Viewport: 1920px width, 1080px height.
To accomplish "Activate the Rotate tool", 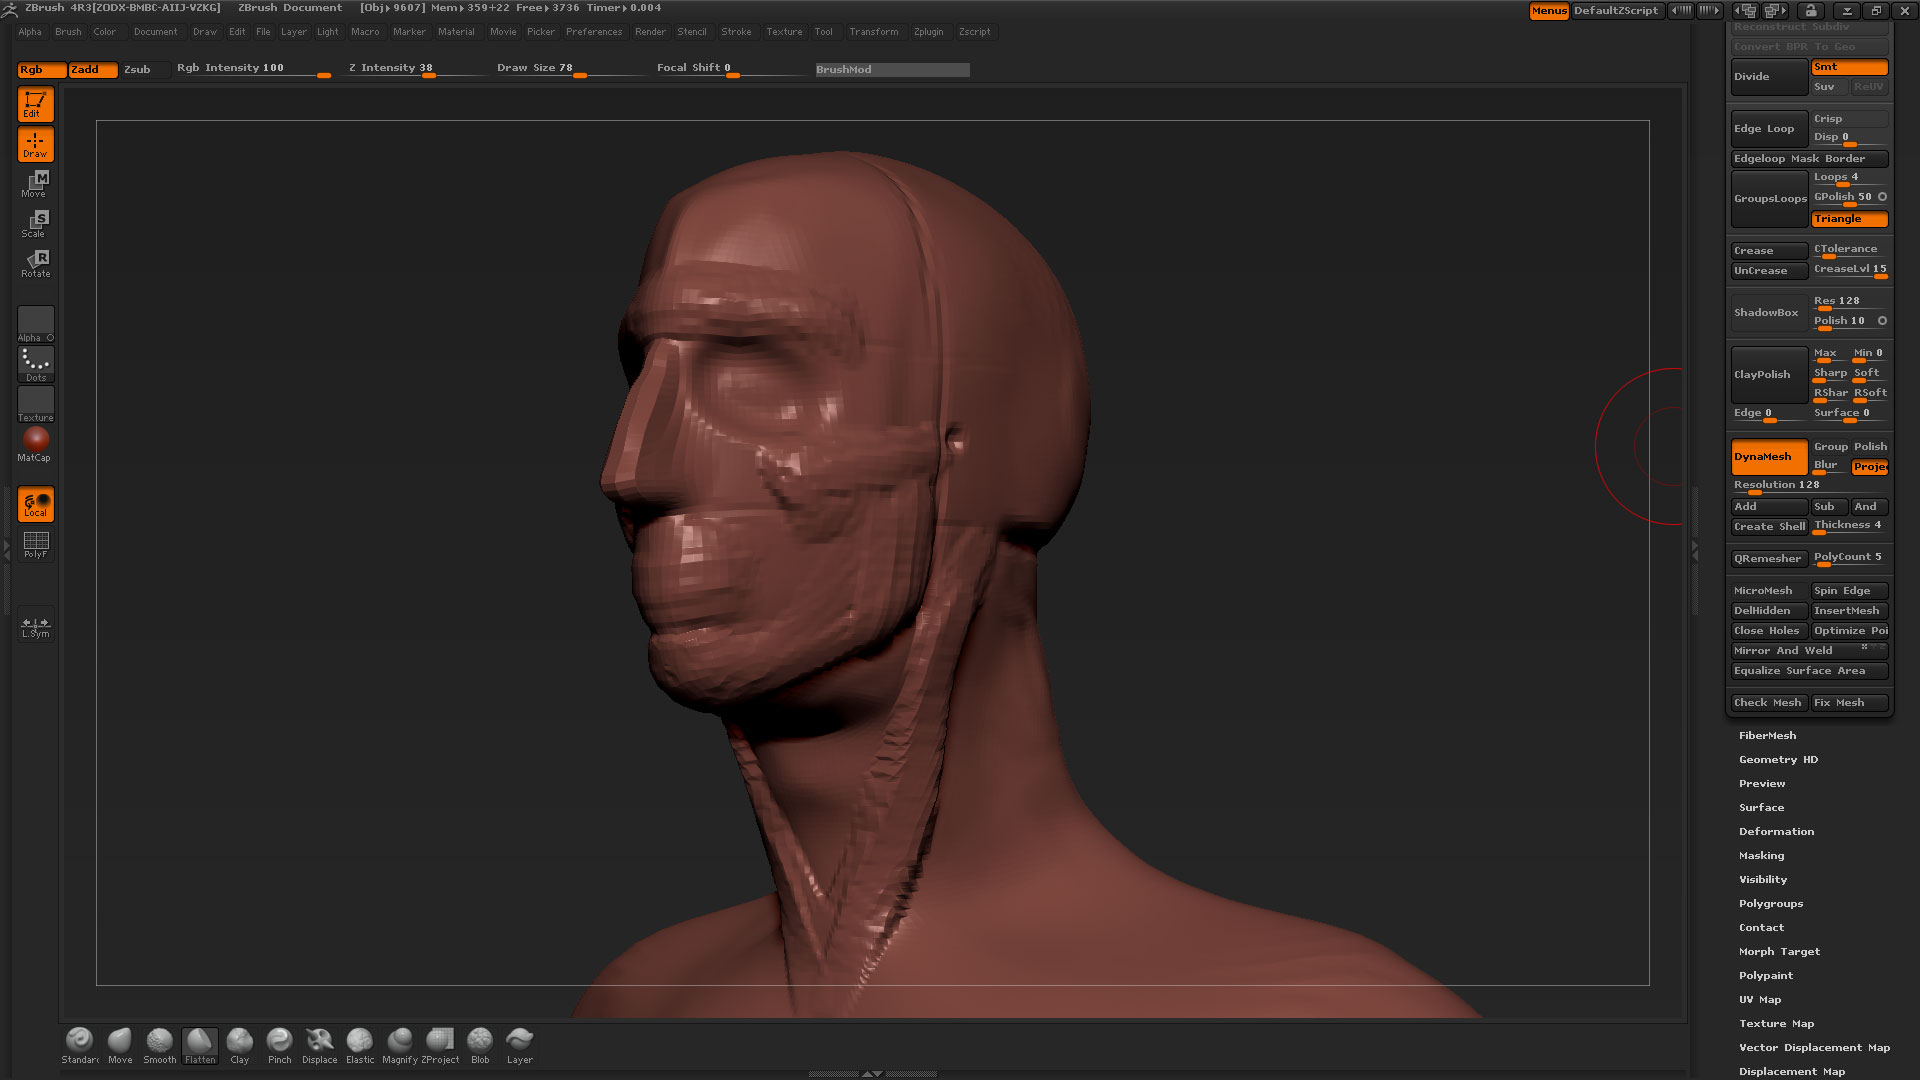I will click(x=36, y=263).
